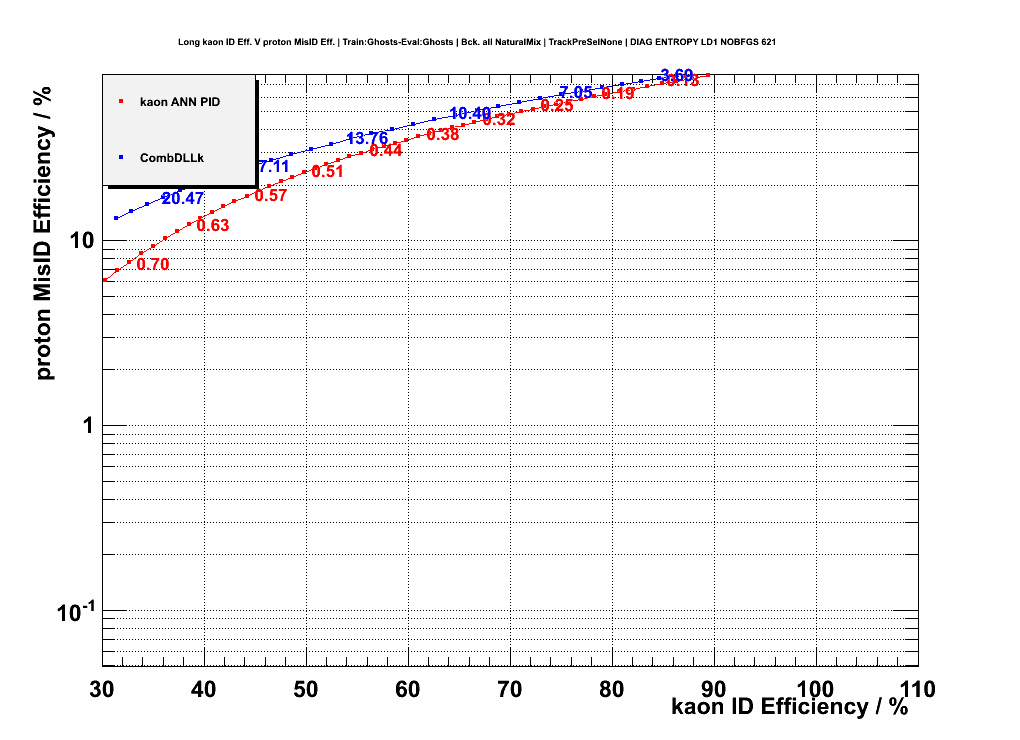Click the 'proton MisID Efficiency / %' axis title
Image resolution: width=1020 pixels, height=740 pixels.
(x=44, y=233)
